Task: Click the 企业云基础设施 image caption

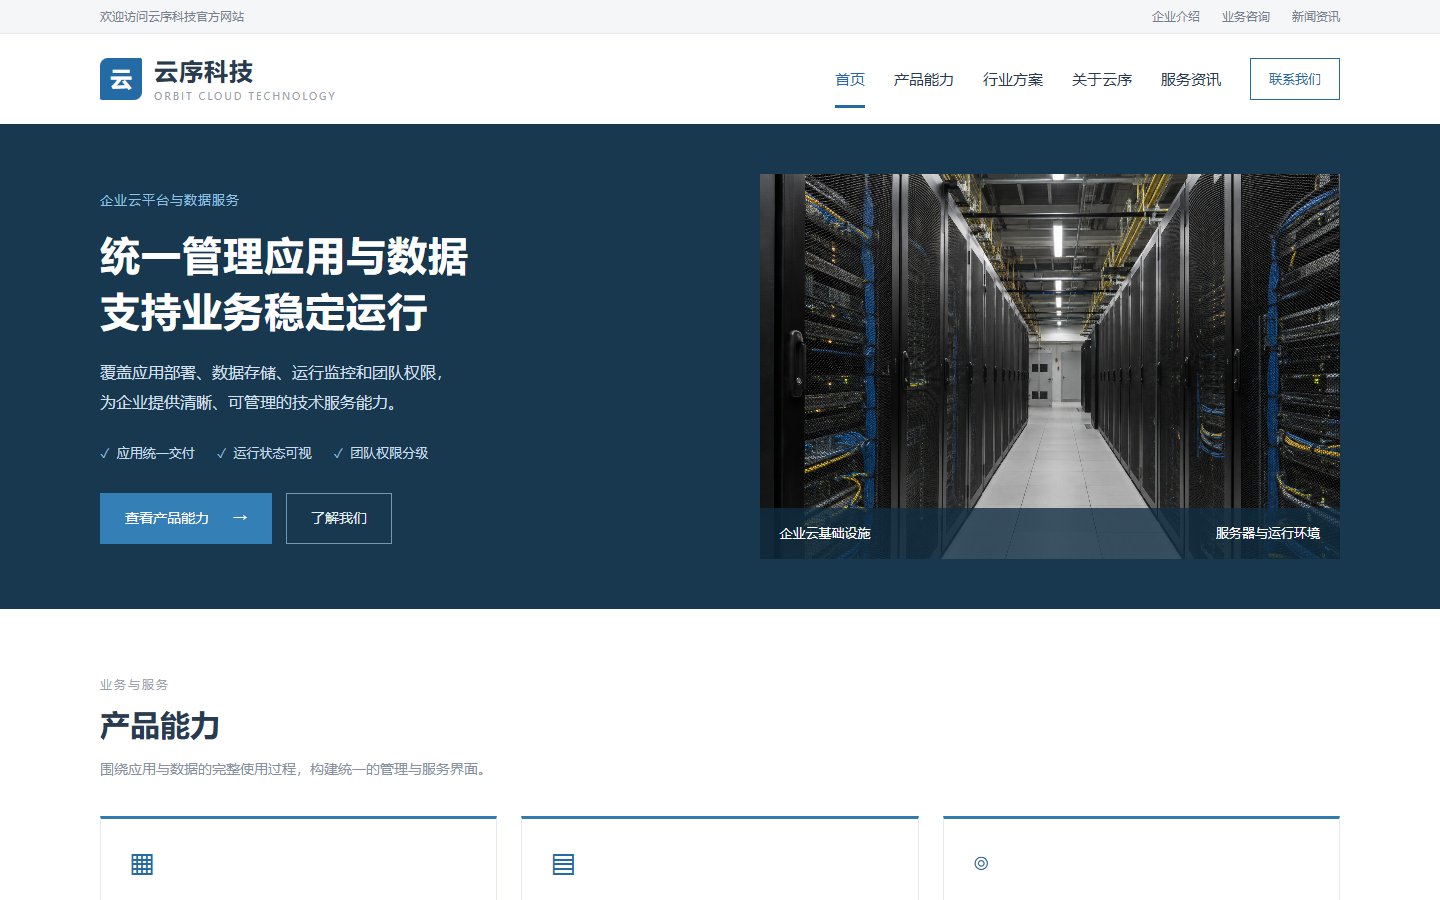Action: click(825, 533)
